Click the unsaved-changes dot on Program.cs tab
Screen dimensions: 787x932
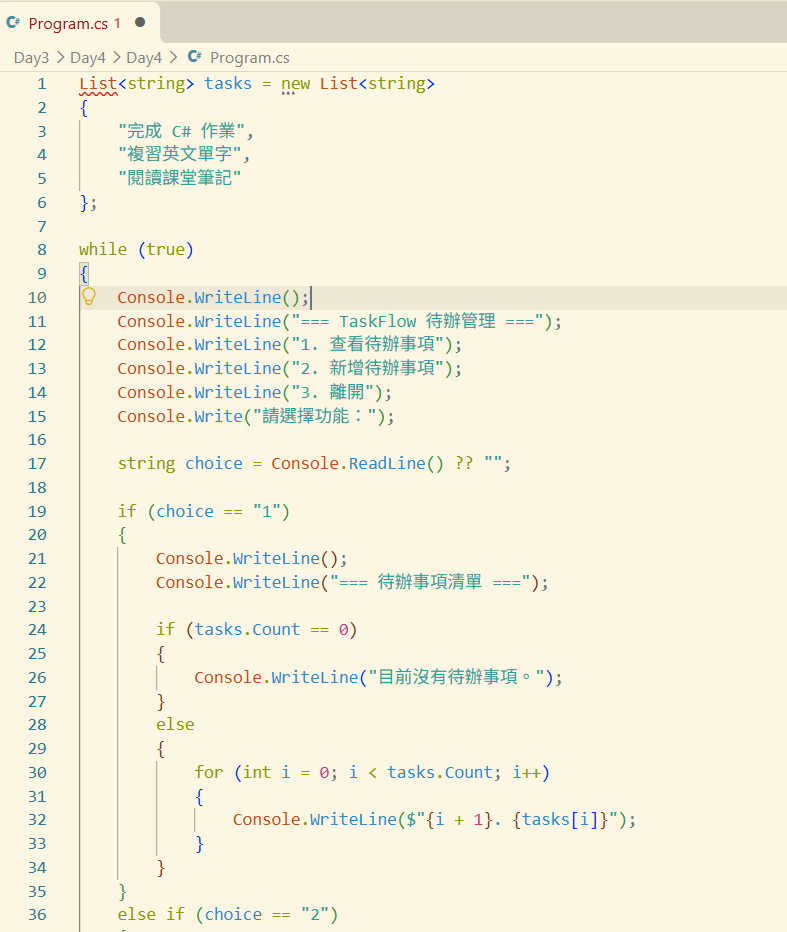140,23
